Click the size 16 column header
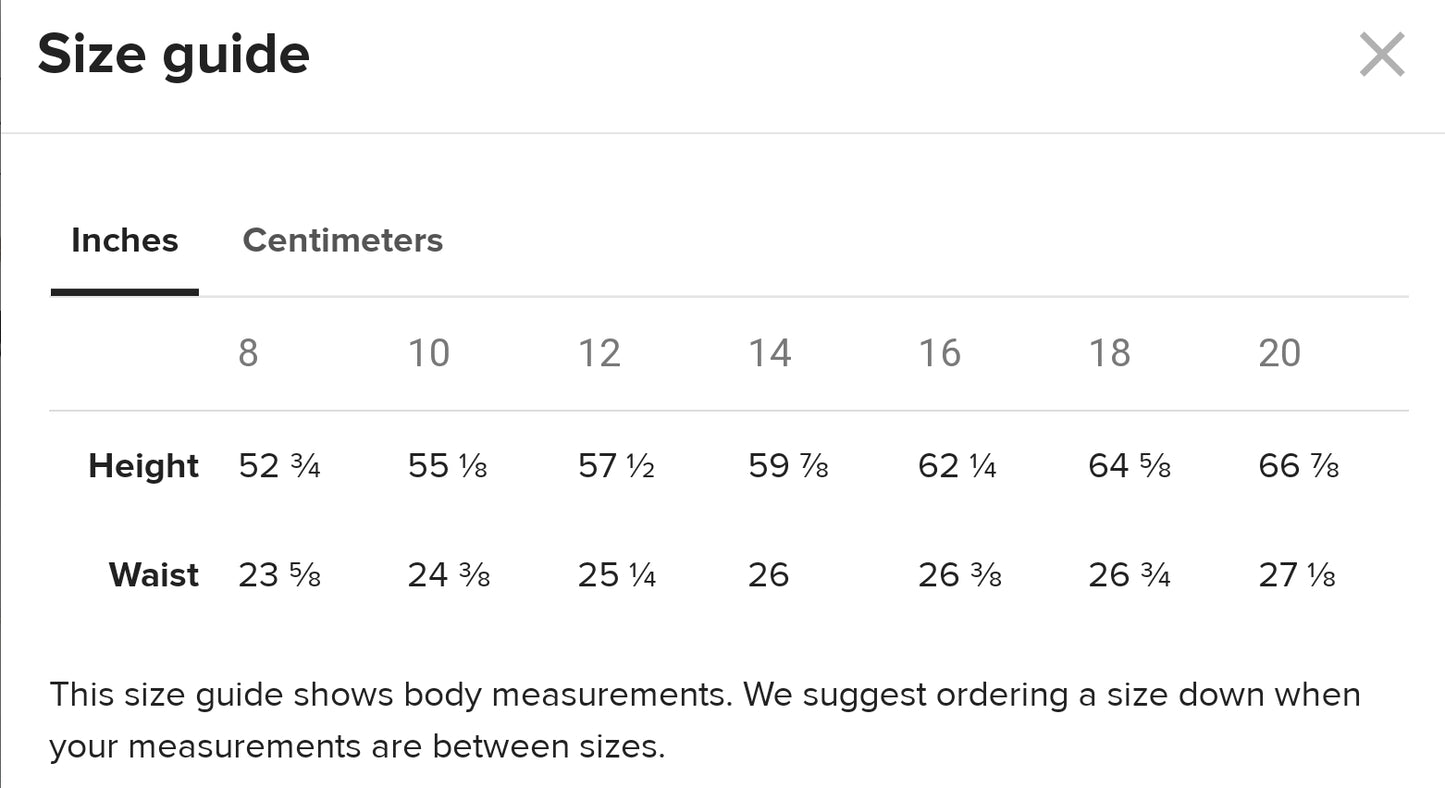1445x788 pixels. [x=939, y=353]
